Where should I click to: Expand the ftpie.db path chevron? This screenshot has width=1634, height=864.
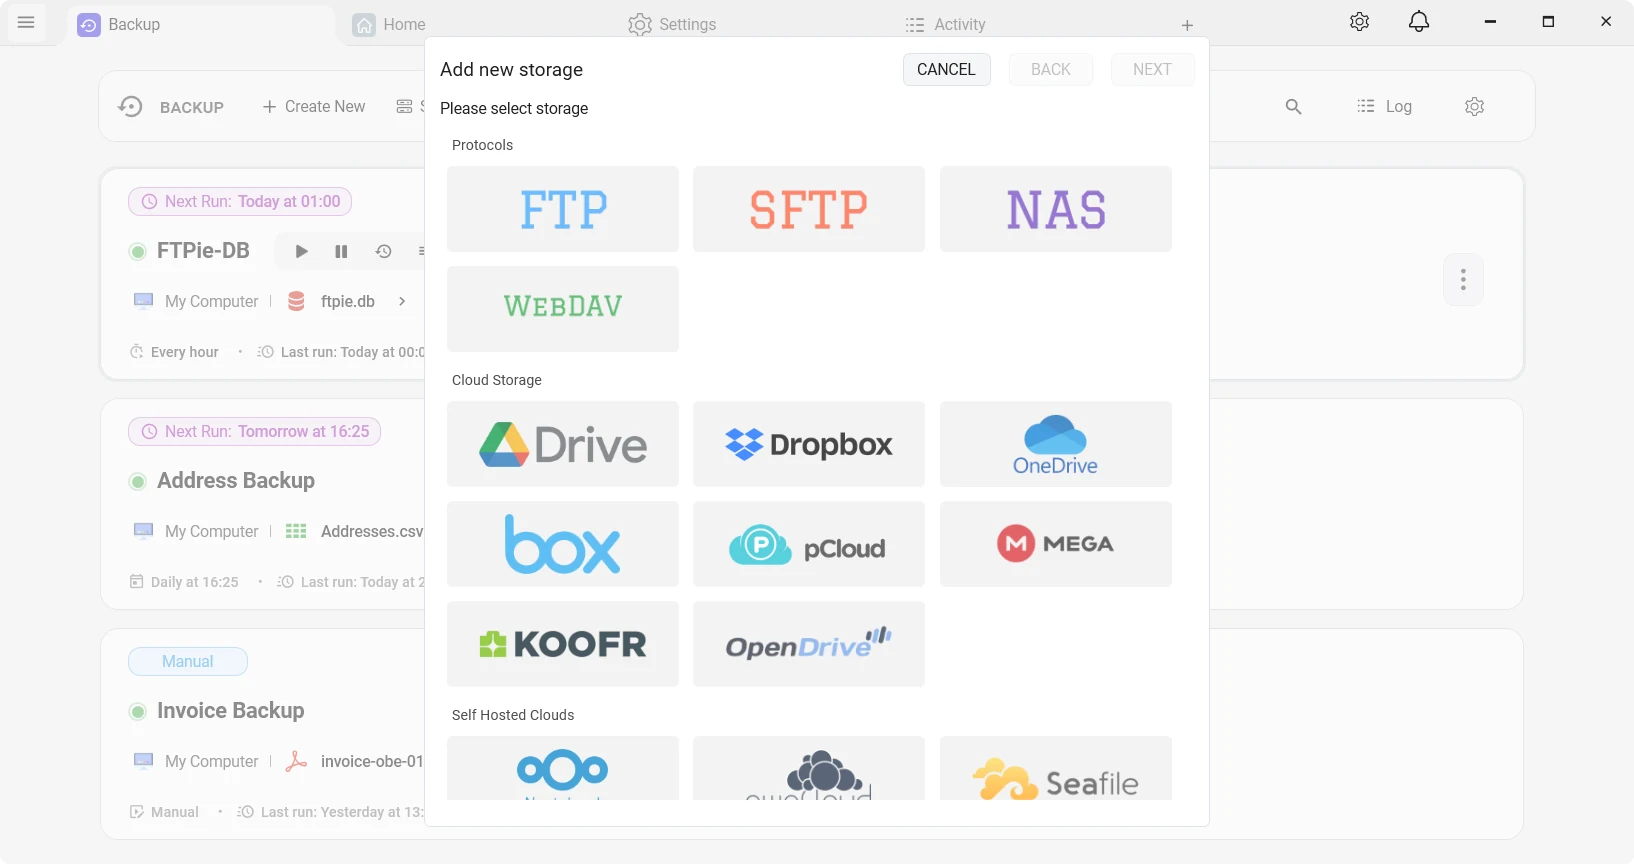pyautogui.click(x=402, y=301)
